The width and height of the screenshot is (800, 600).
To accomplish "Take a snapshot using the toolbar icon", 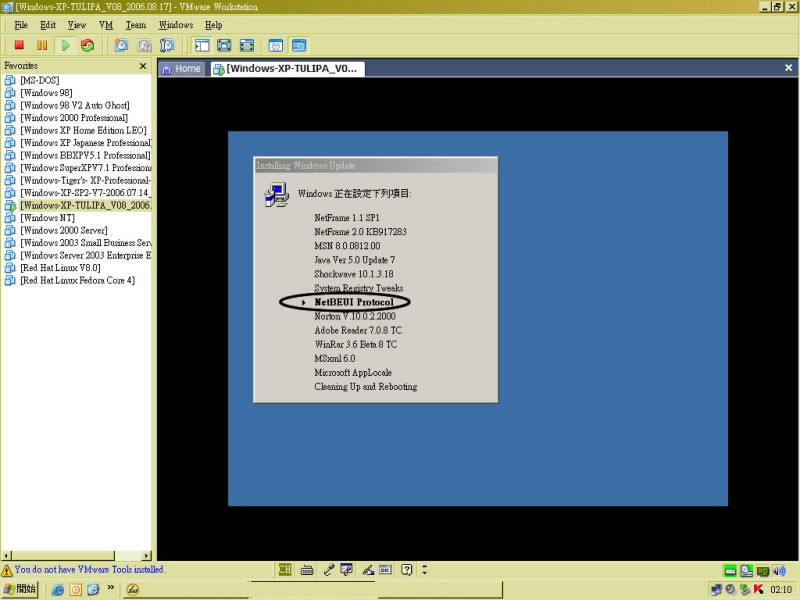I will [x=121, y=45].
